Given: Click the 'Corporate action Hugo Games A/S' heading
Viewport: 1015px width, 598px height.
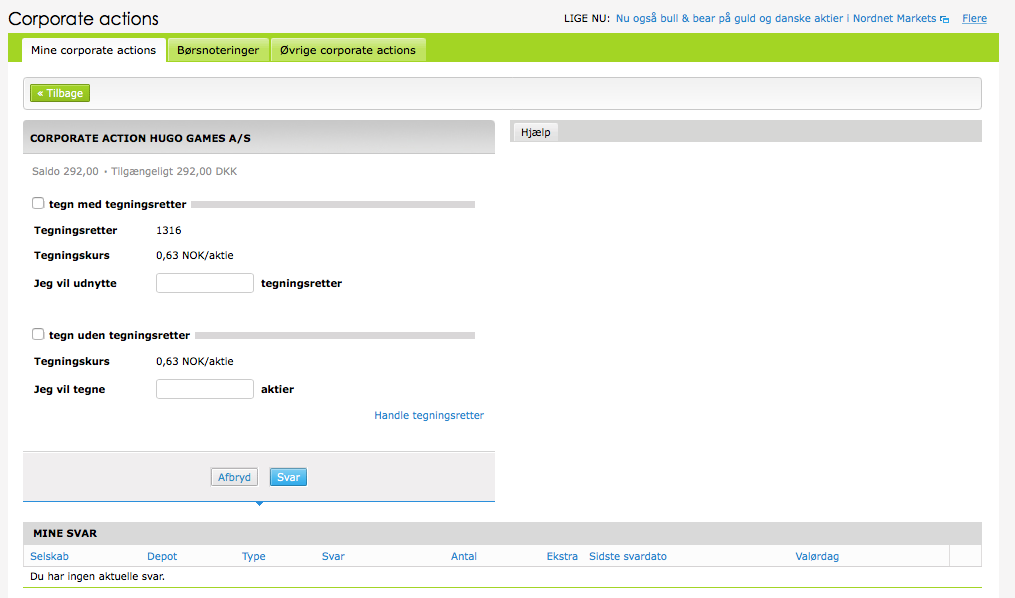Looking at the screenshot, I should [x=140, y=138].
